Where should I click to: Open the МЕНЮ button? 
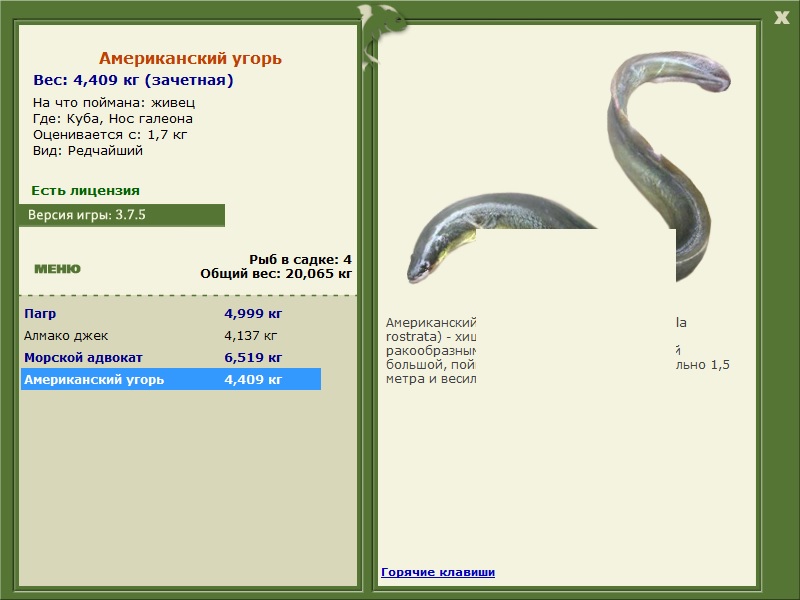tap(57, 269)
